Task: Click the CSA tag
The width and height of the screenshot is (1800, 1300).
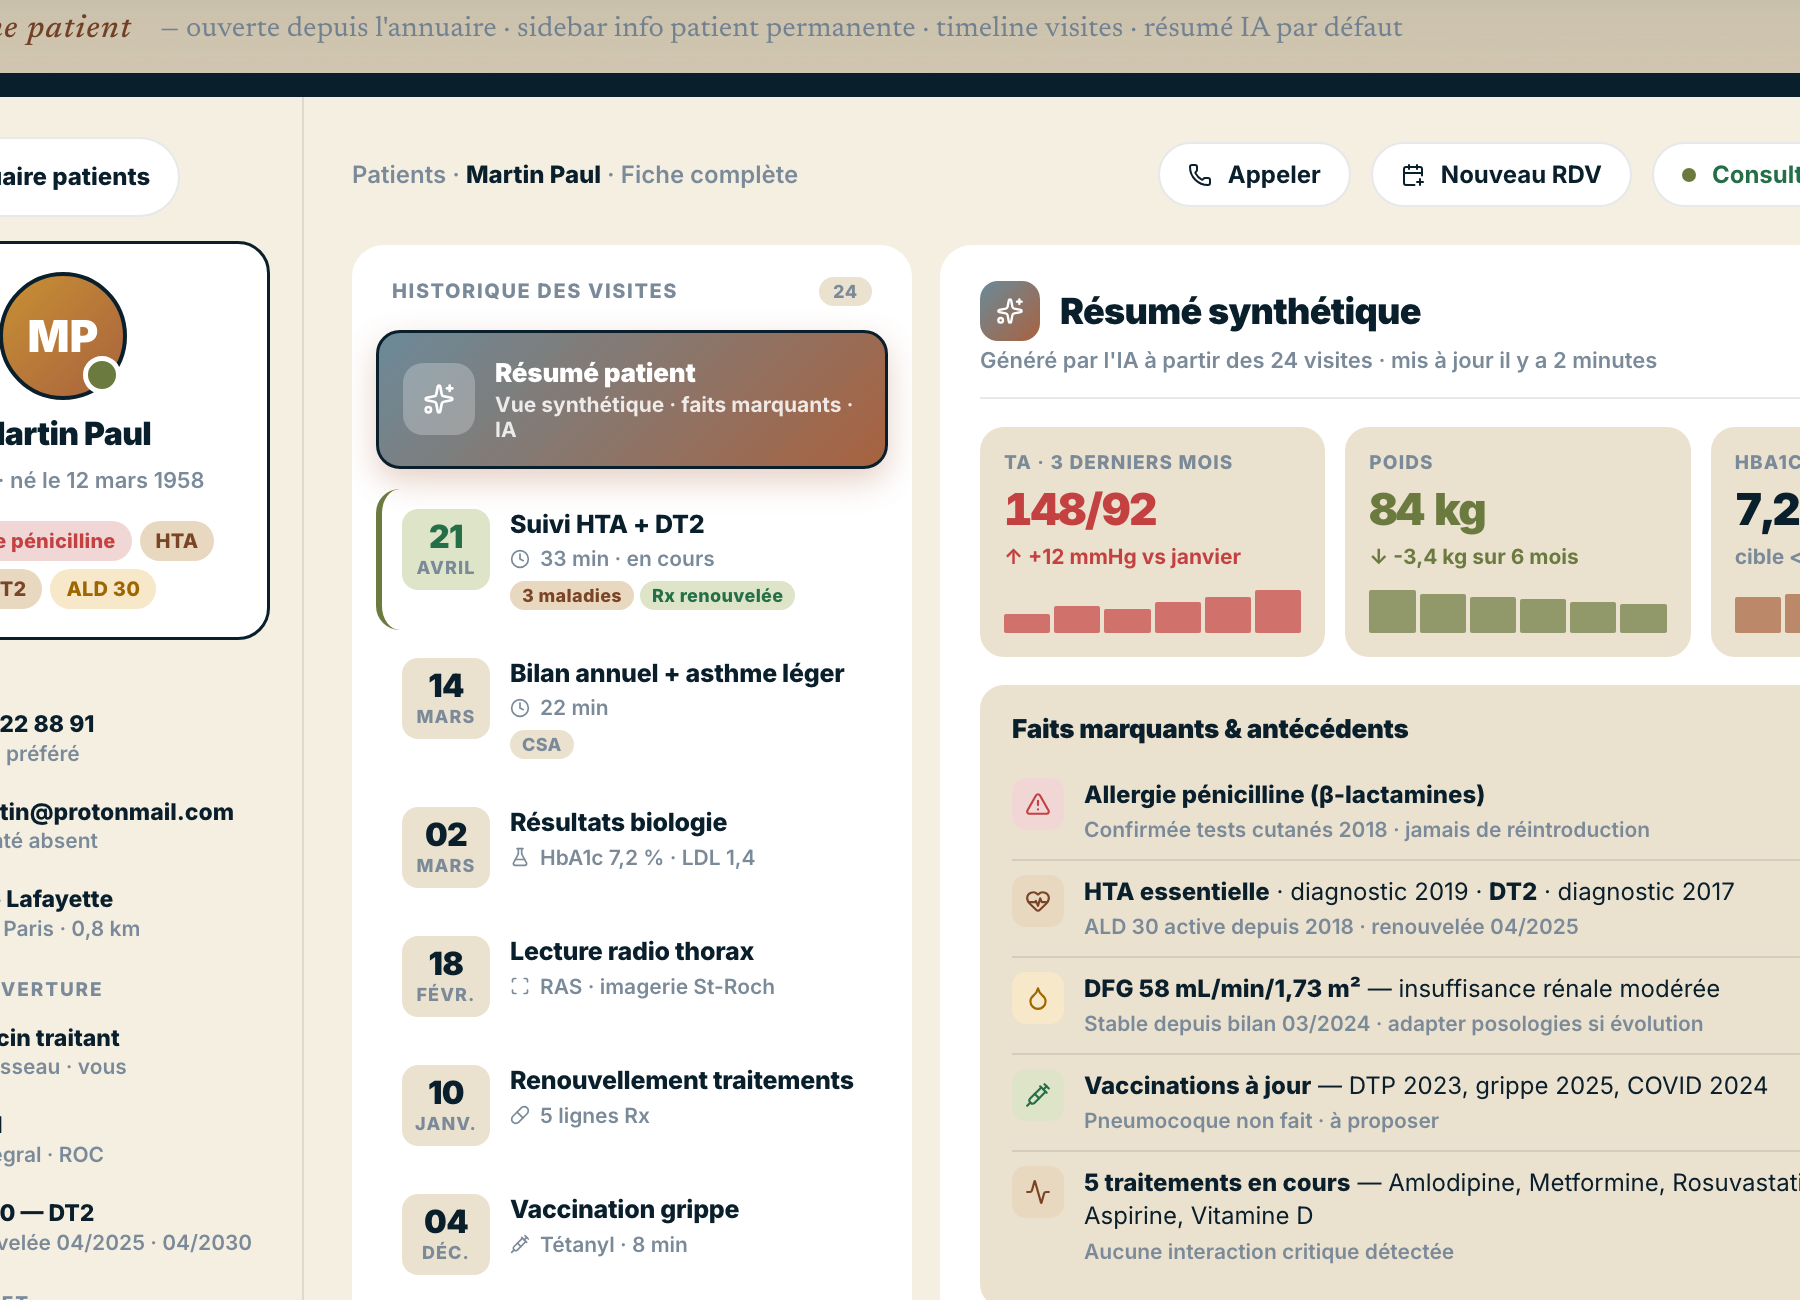Action: pyautogui.click(x=541, y=745)
